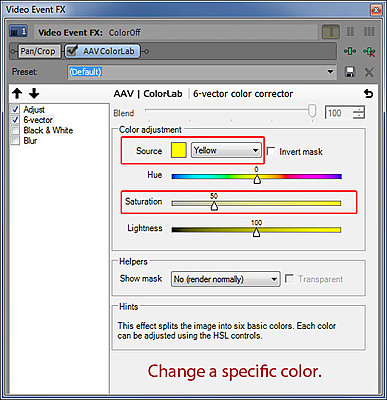The image size is (387, 400).
Task: Reset settings with the undo arrow icon
Action: coord(368,94)
